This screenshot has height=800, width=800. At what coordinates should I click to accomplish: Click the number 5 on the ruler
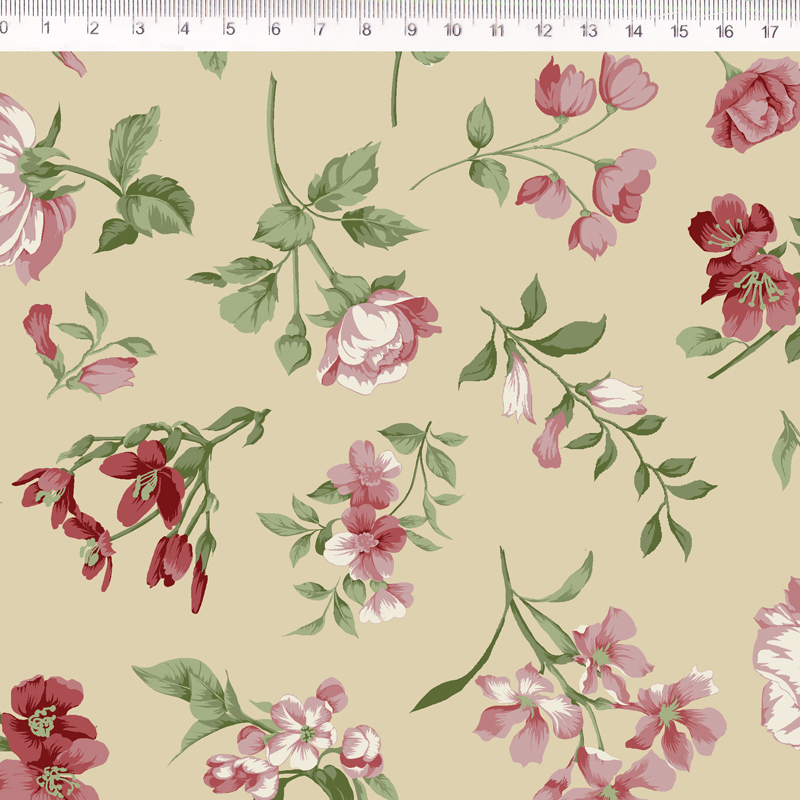coord(229,30)
